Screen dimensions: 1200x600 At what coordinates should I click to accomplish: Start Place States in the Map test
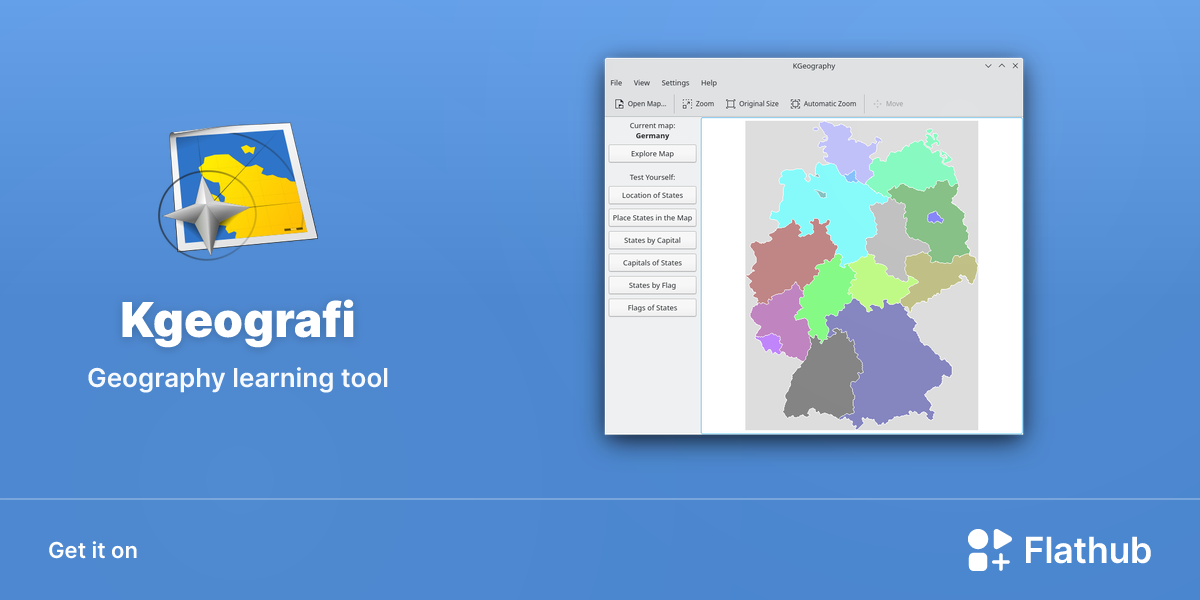[x=652, y=218]
